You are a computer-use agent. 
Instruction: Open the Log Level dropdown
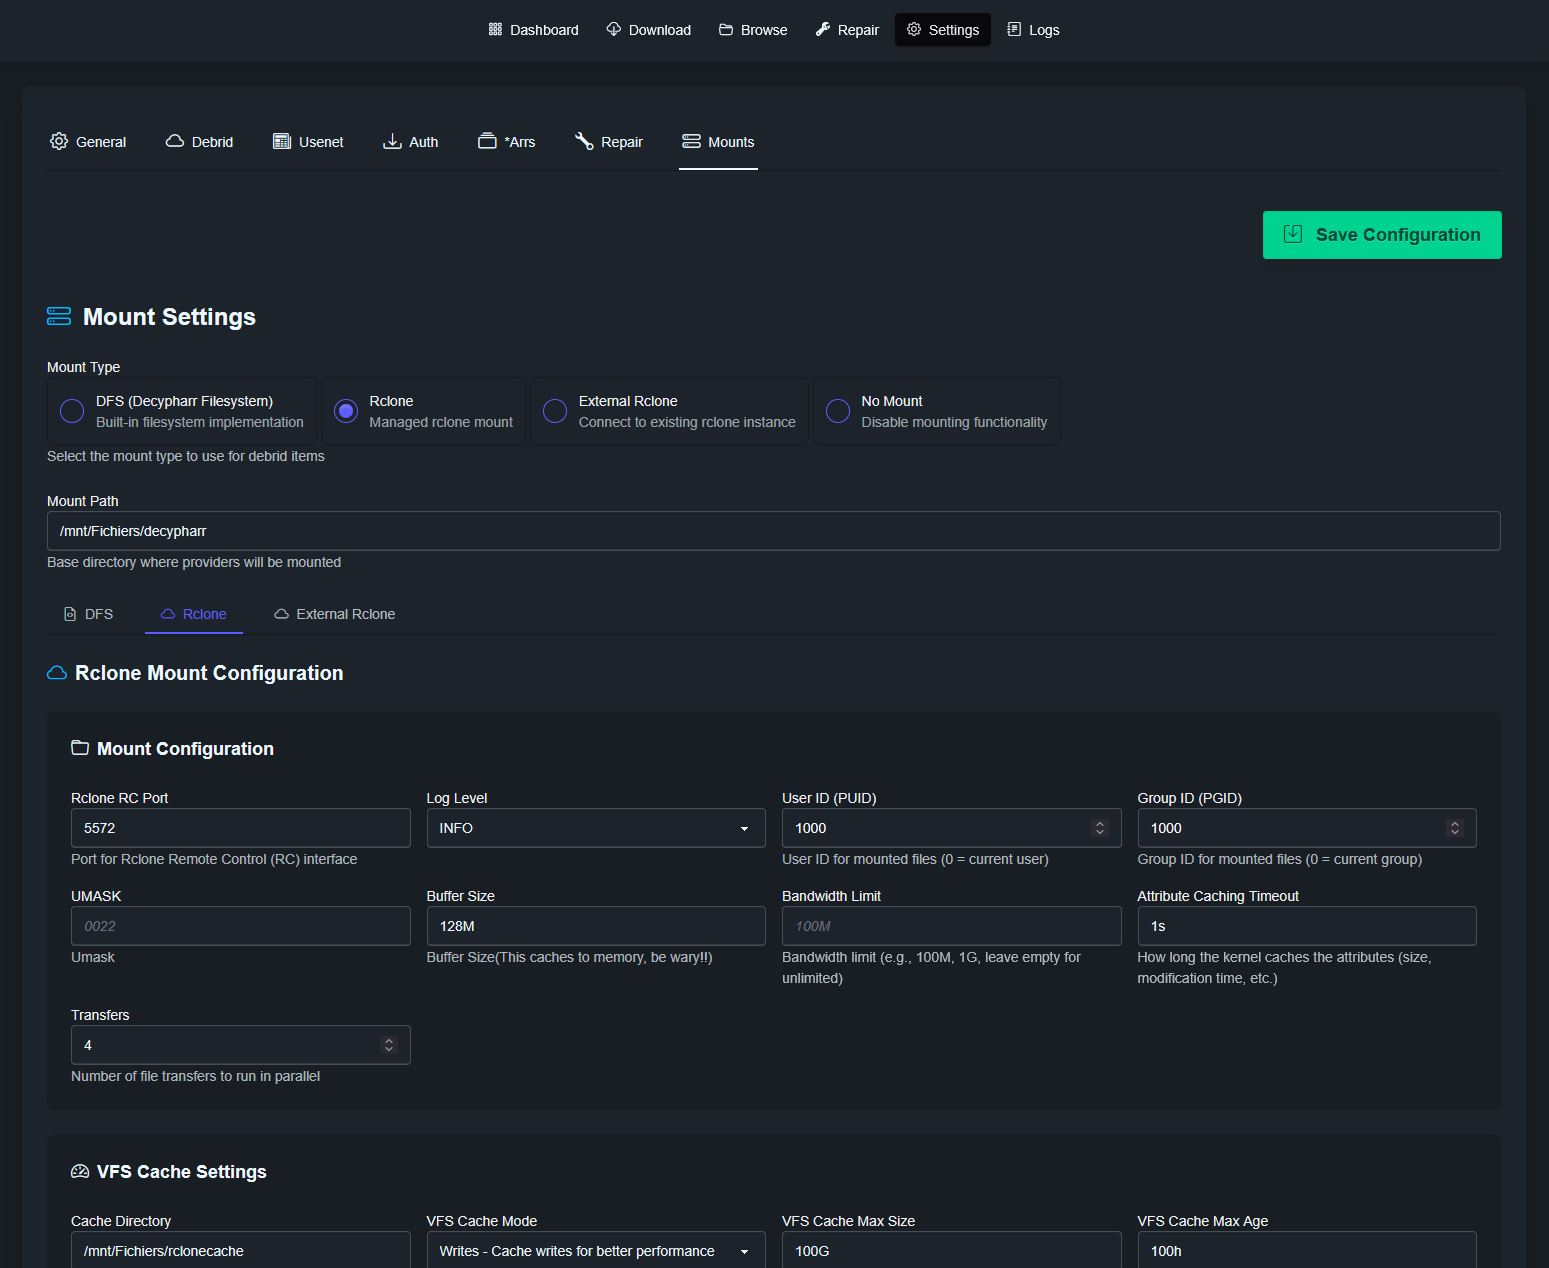[x=595, y=828]
